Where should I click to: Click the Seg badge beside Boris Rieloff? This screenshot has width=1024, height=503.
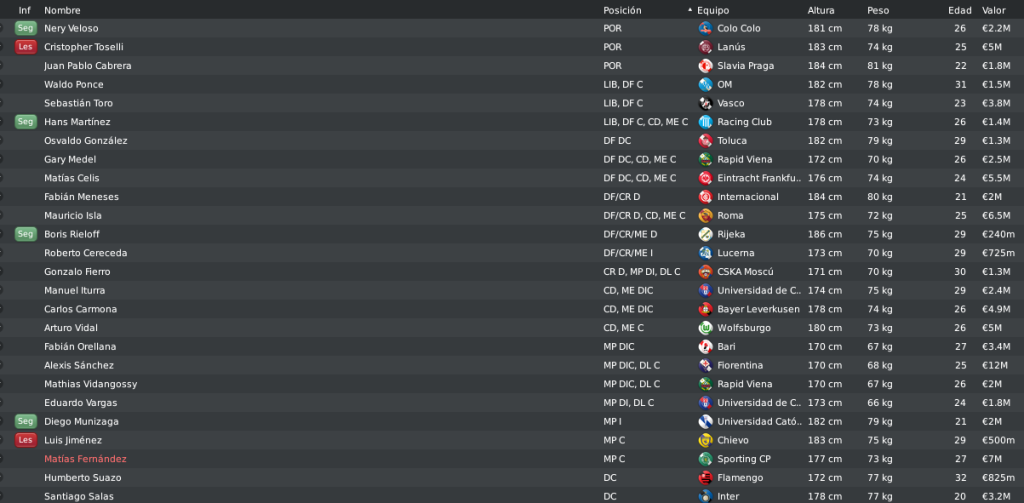tap(25, 234)
